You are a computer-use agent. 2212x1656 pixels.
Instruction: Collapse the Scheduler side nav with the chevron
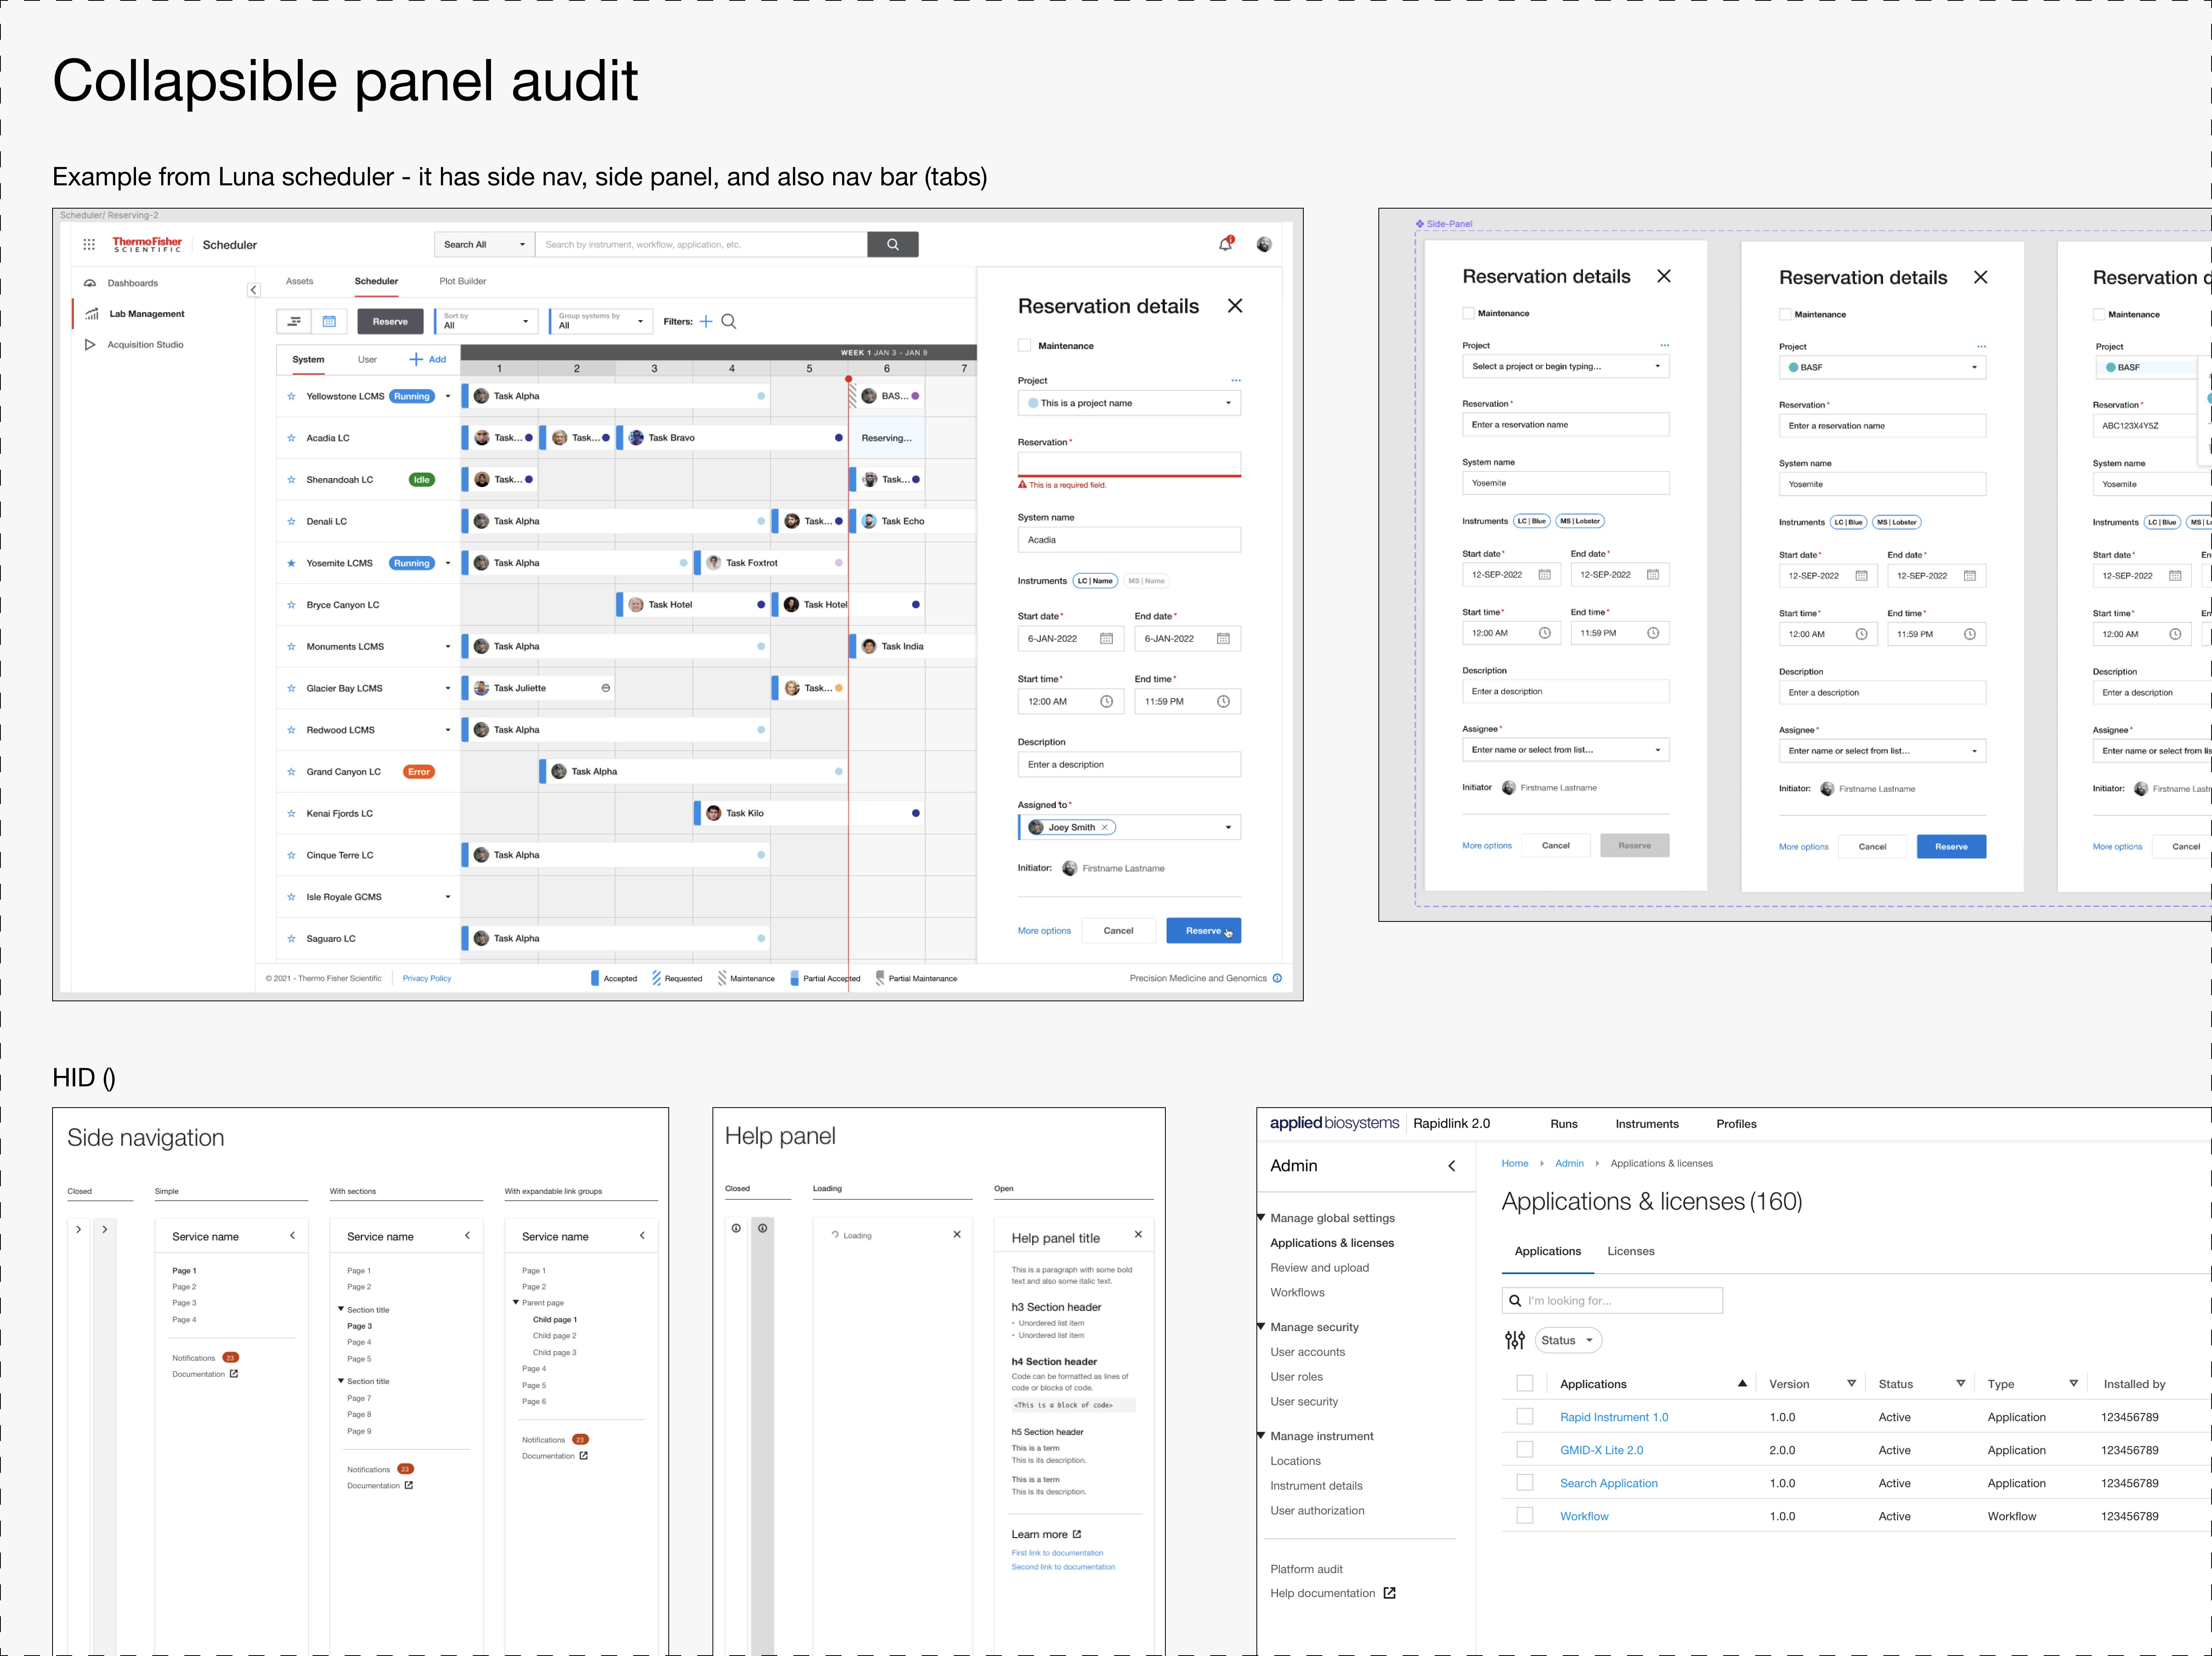(253, 290)
